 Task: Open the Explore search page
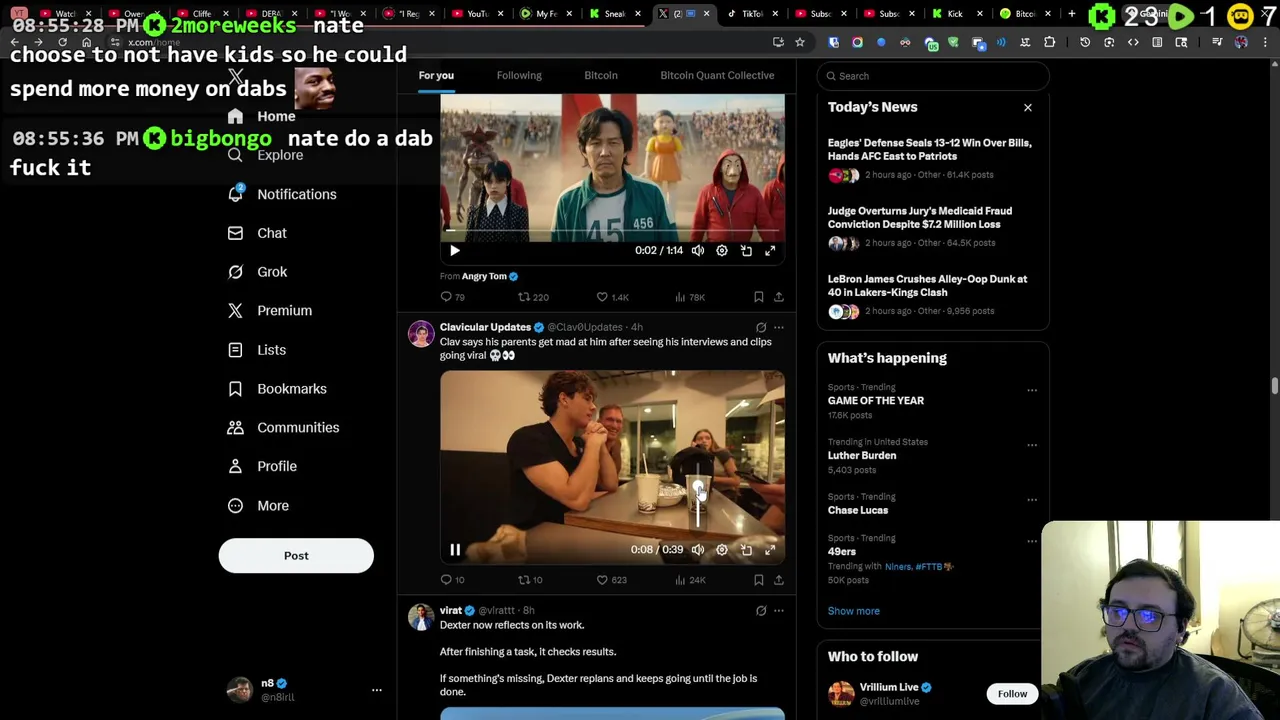(x=265, y=155)
